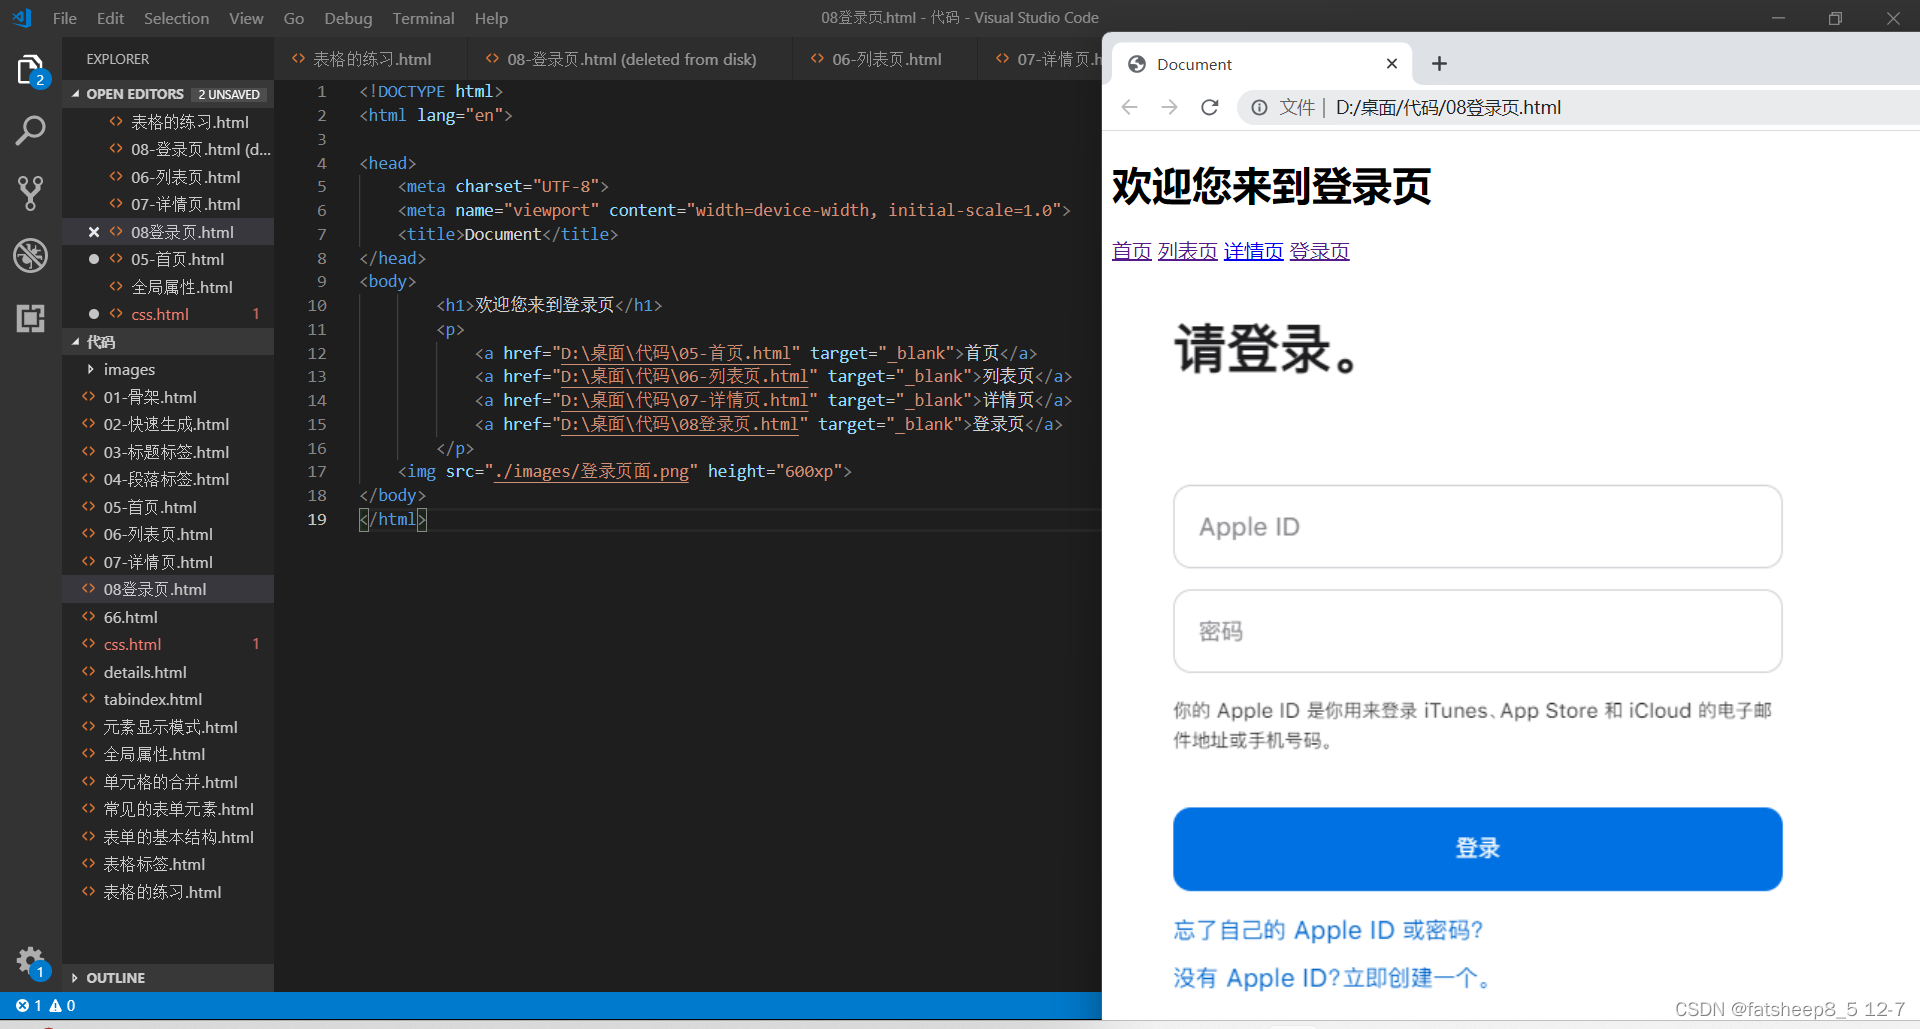Open 66.html in file tree
Viewport: 1920px width, 1029px height.
[x=130, y=617]
